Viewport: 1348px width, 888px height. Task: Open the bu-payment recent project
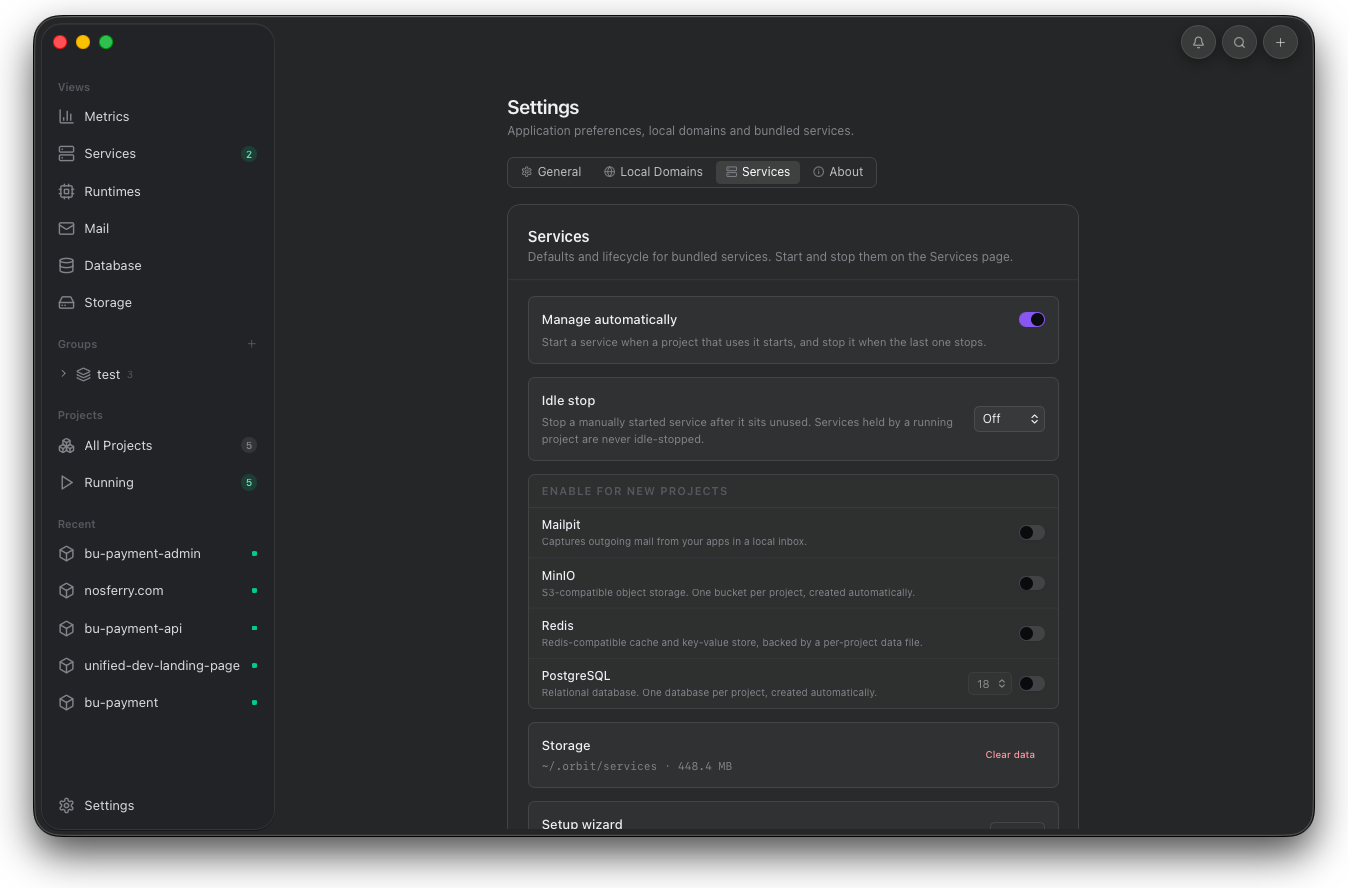click(158, 702)
